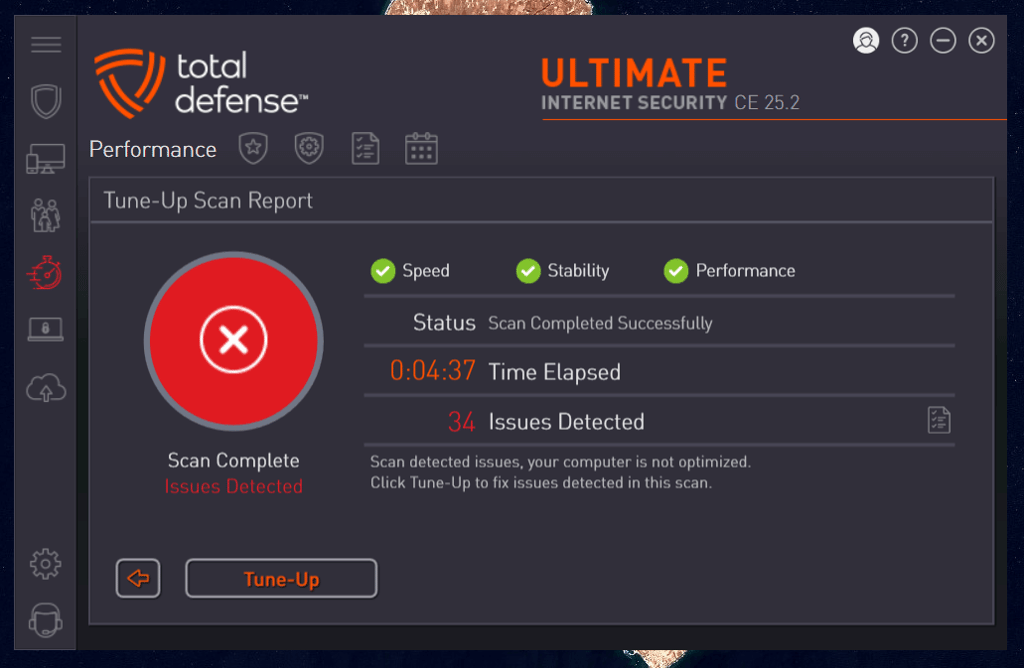Click the Tune-Up button

pos(281,579)
